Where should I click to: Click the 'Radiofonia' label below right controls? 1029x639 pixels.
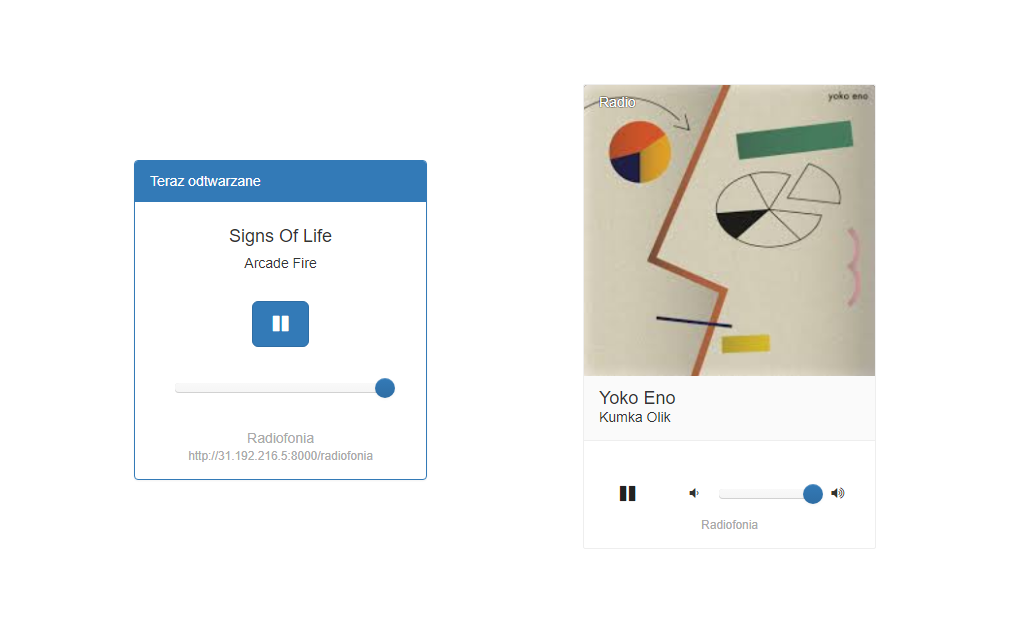pyautogui.click(x=729, y=525)
